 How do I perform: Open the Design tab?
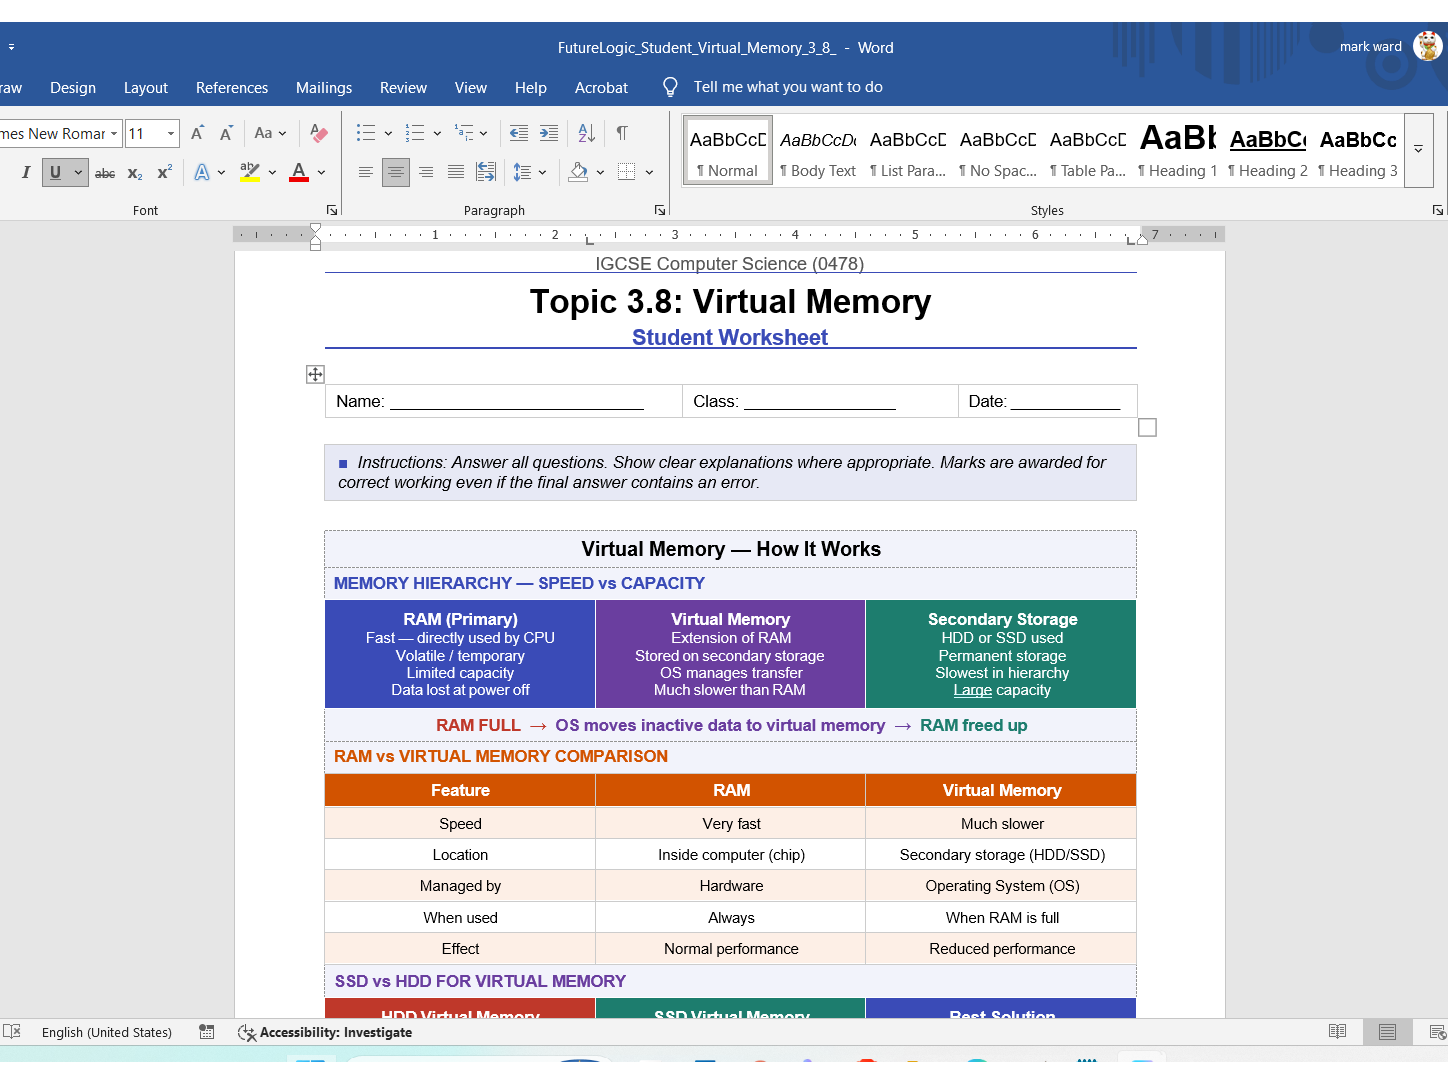(73, 88)
